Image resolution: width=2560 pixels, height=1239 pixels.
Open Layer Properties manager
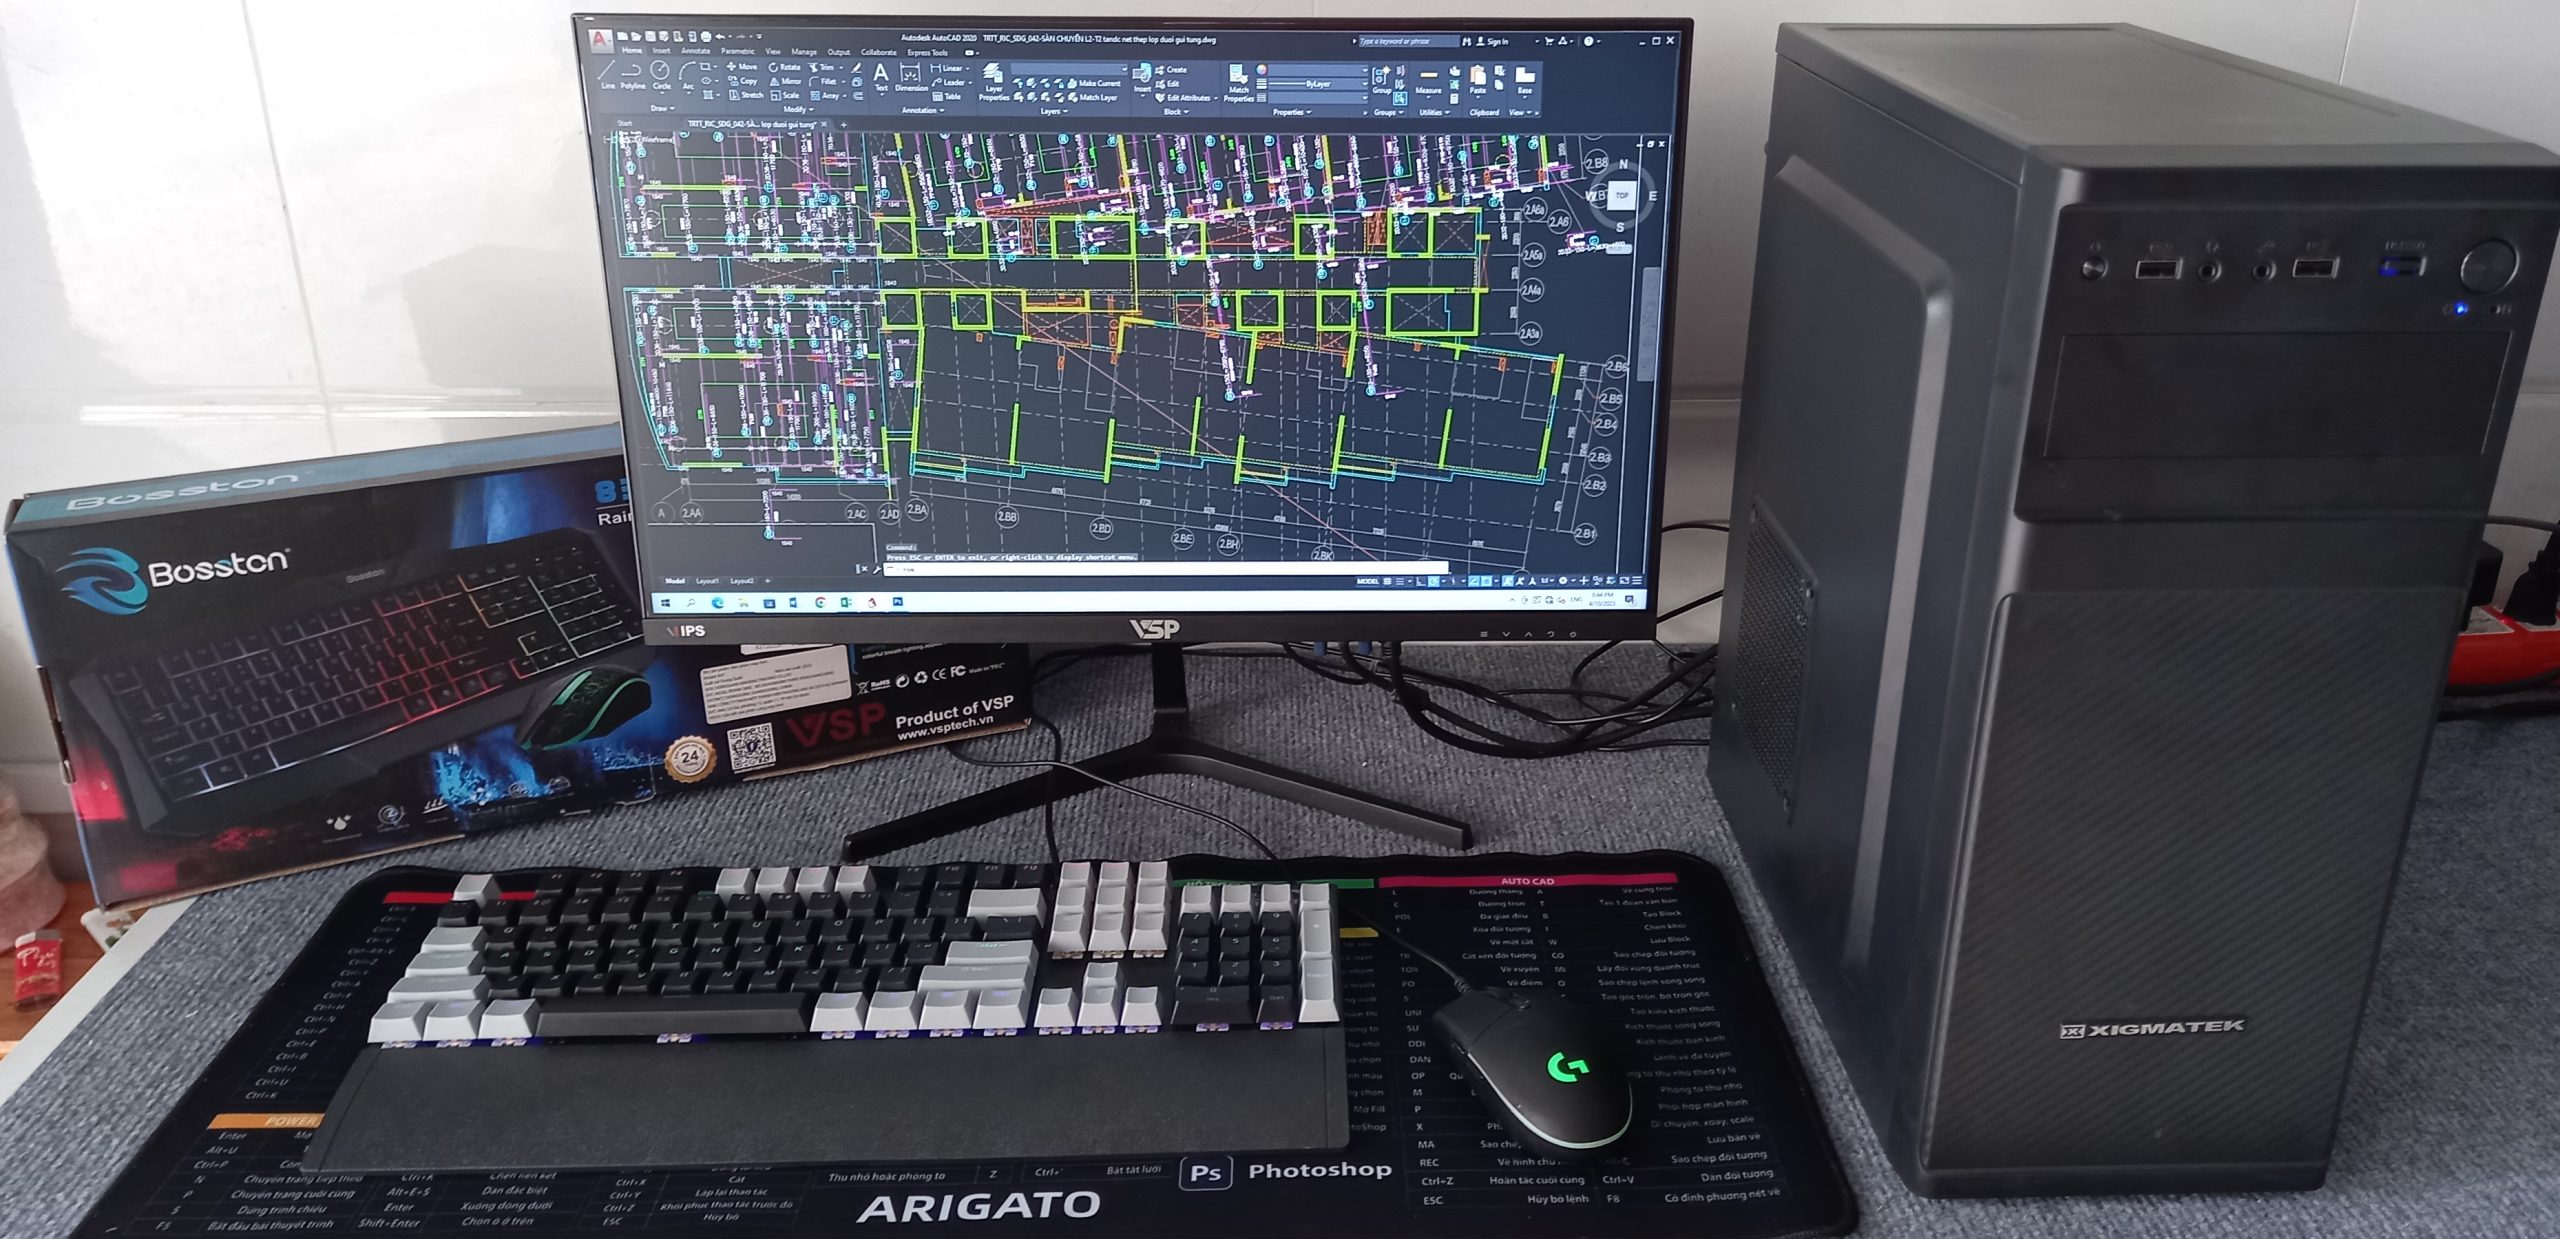(x=993, y=83)
